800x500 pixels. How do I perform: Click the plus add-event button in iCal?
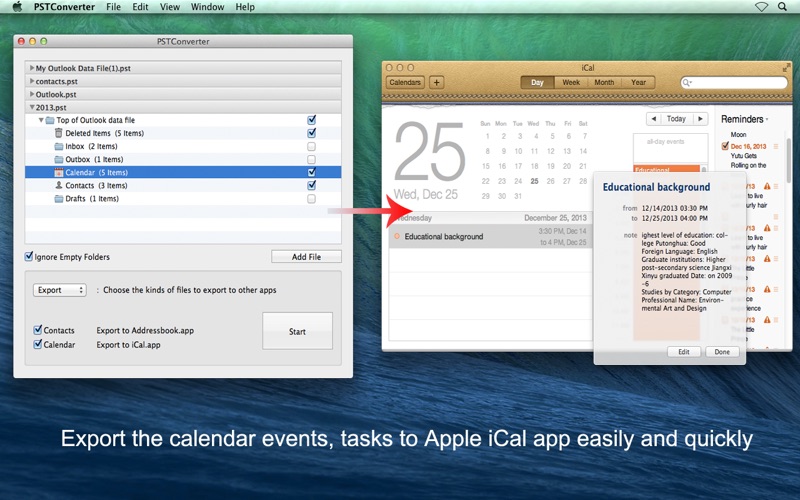coord(437,83)
